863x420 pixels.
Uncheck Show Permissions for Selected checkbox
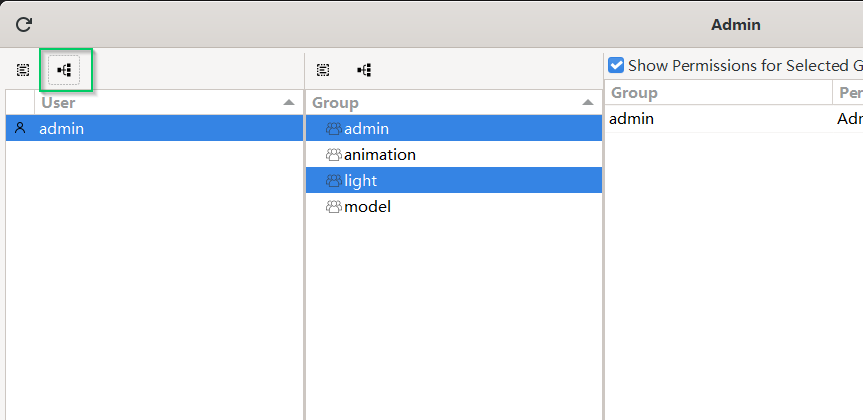click(x=617, y=66)
